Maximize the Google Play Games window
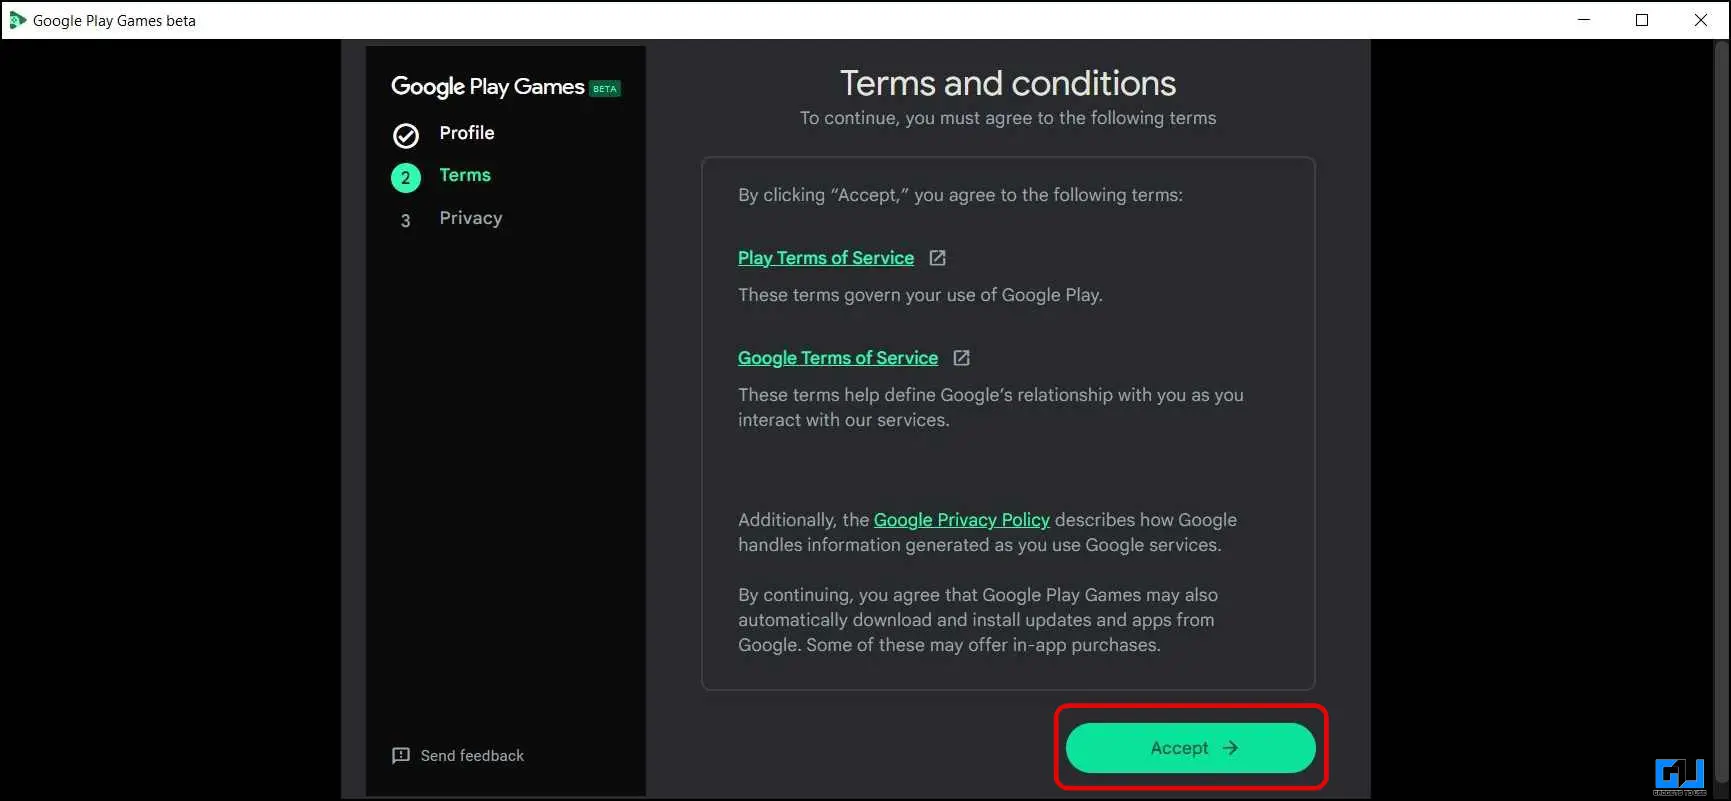The width and height of the screenshot is (1731, 801). click(1642, 20)
